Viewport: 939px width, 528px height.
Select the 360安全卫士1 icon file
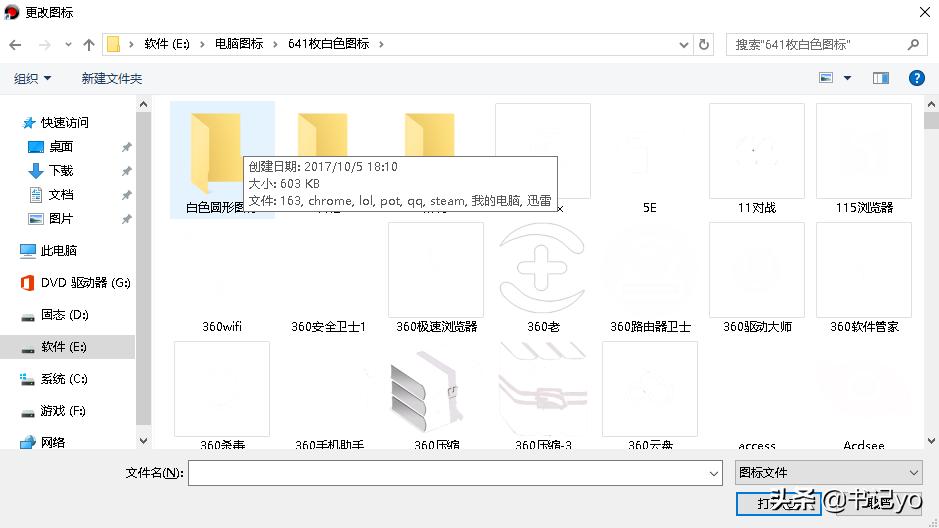(x=329, y=279)
